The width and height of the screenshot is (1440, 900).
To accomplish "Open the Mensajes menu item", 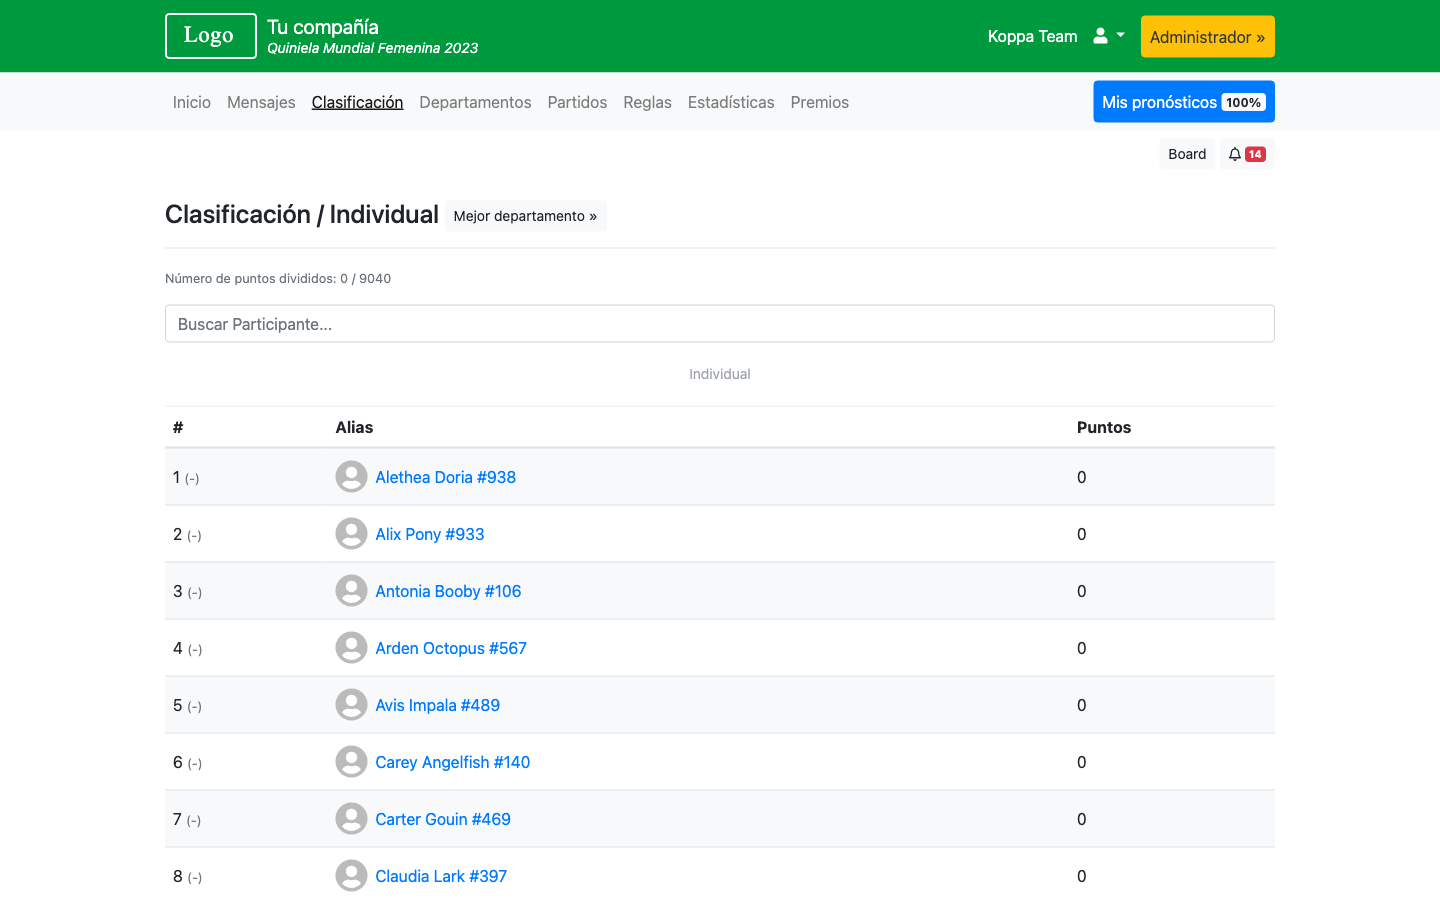I will pos(261,102).
